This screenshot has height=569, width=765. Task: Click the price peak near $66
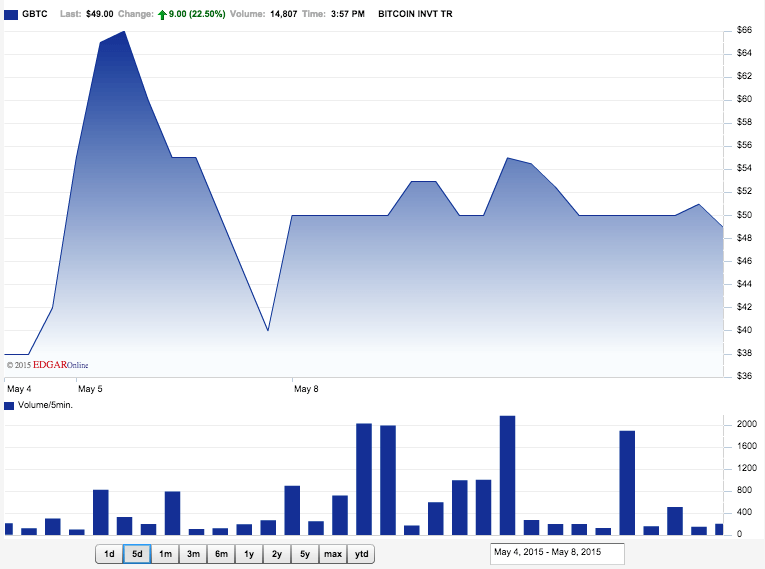point(124,32)
